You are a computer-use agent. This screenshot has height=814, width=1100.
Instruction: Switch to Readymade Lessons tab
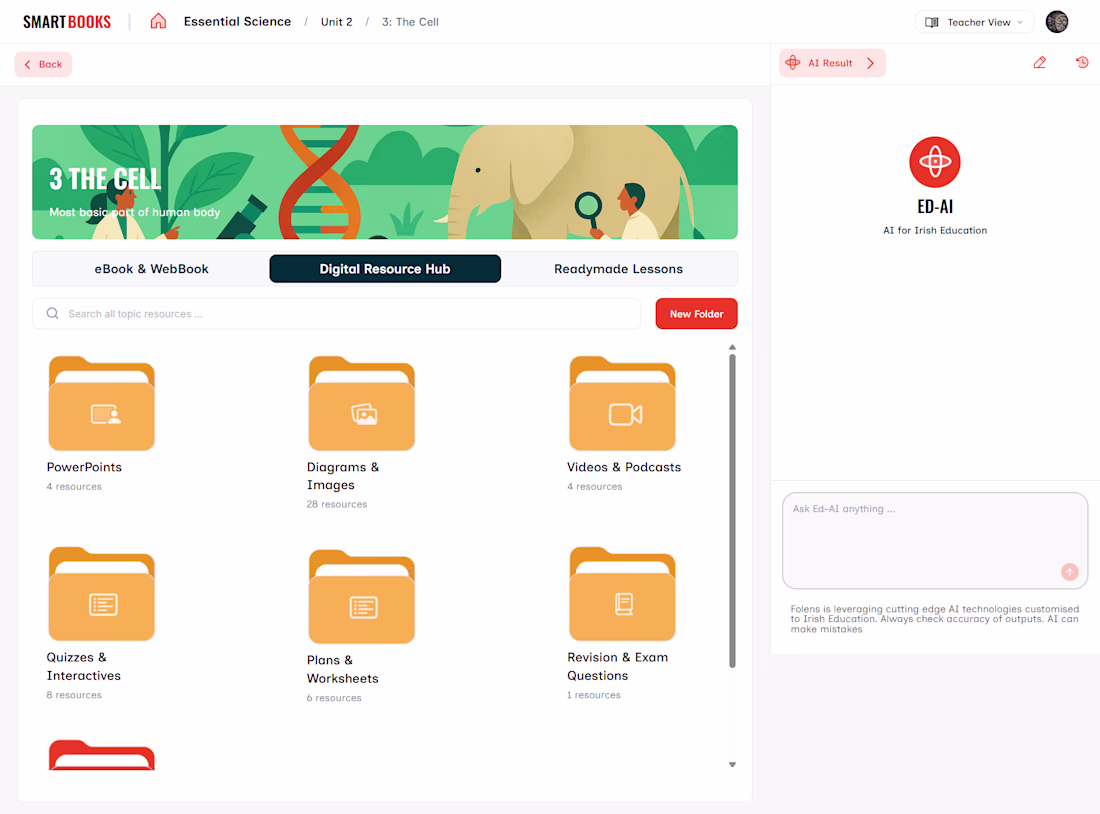point(618,269)
